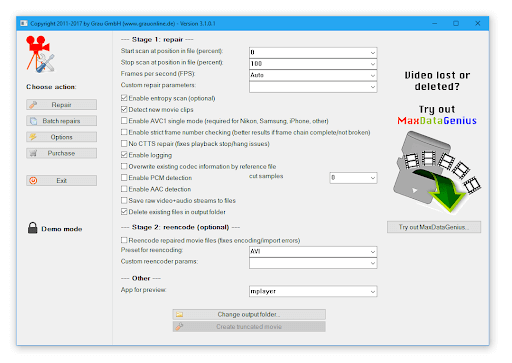This screenshot has width=512, height=363.
Task: Open the Options page
Action: [62, 137]
